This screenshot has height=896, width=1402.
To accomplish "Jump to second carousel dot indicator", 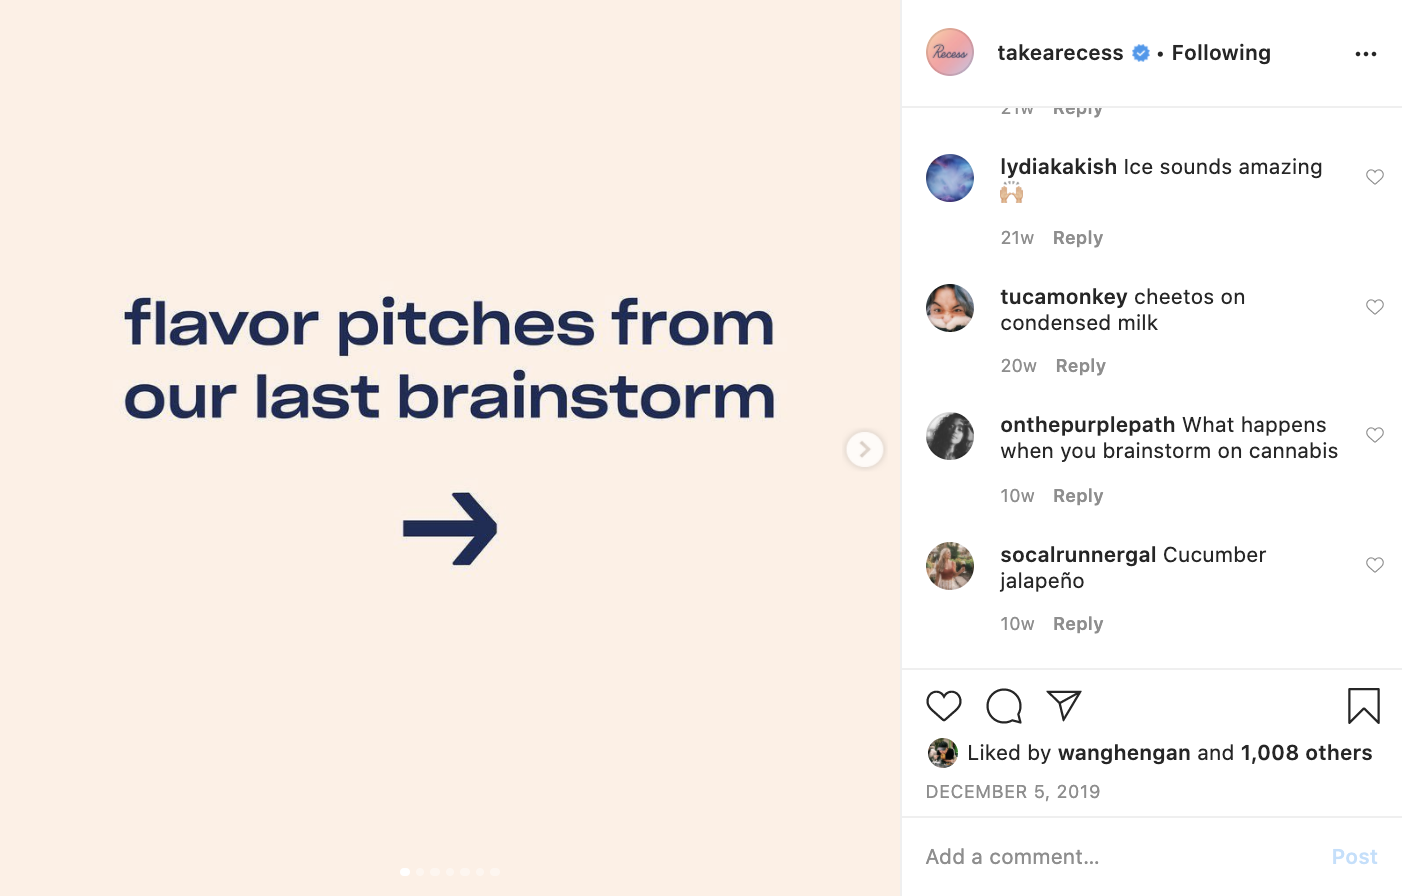I will tap(420, 872).
